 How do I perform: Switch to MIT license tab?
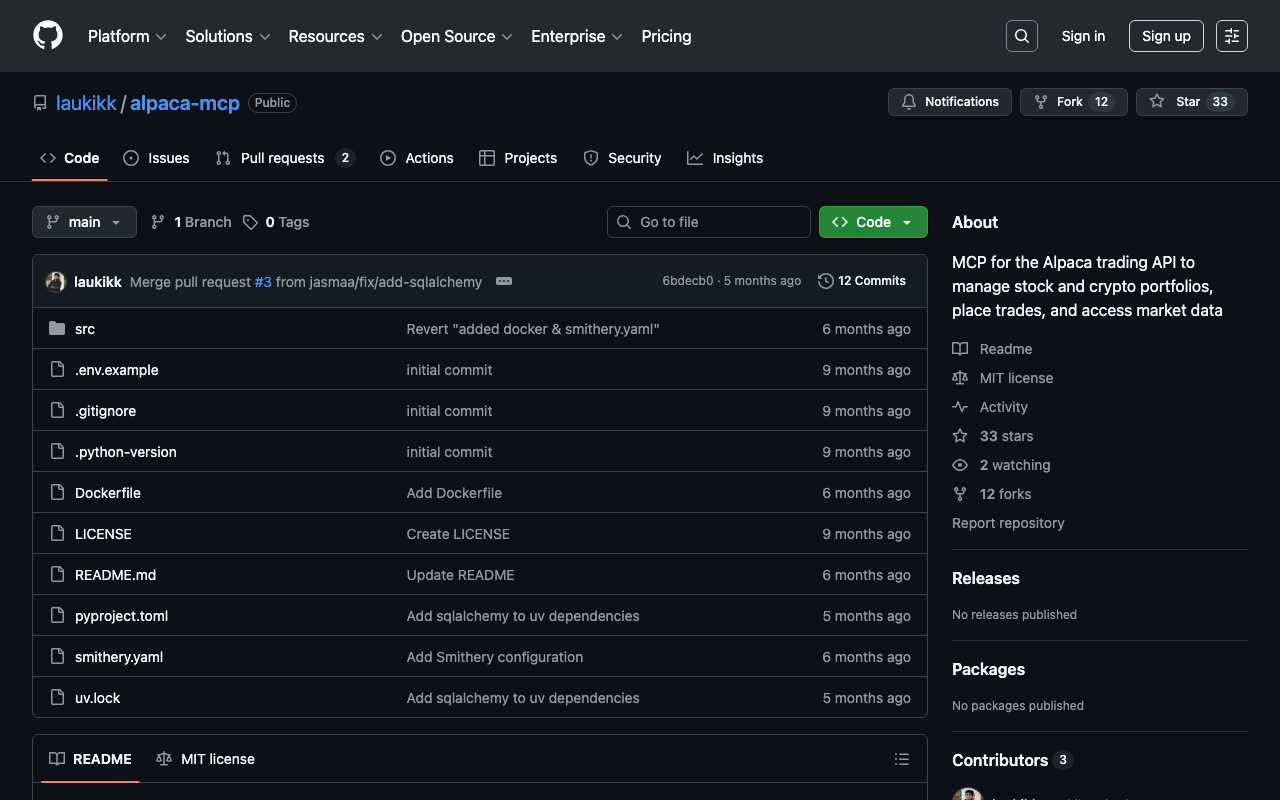pyautogui.click(x=206, y=759)
